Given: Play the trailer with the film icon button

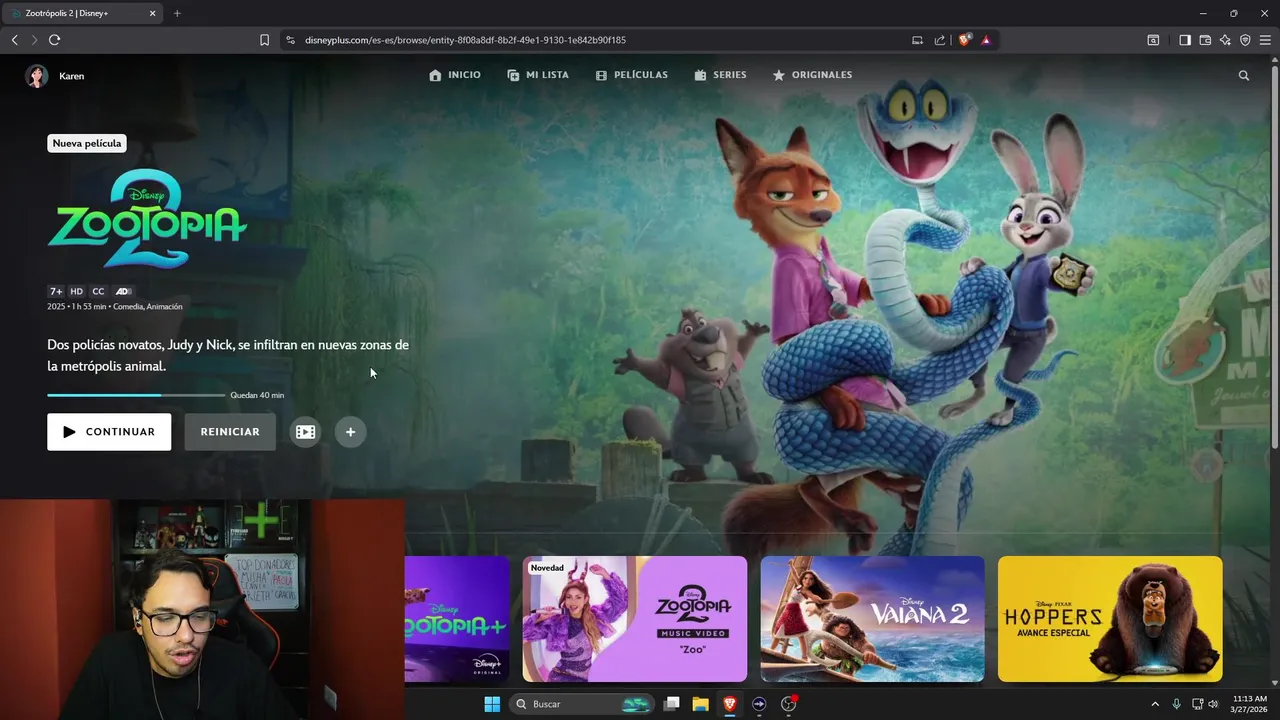Looking at the screenshot, I should pyautogui.click(x=306, y=432).
